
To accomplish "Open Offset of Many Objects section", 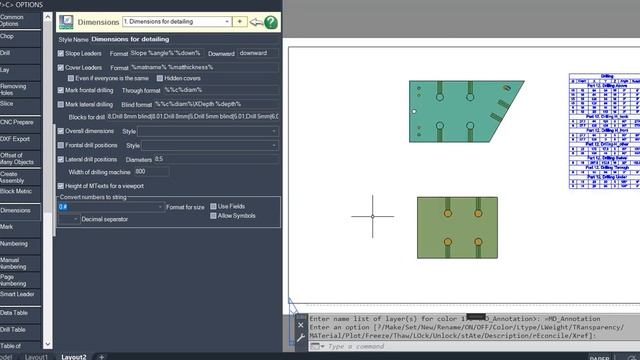I will coord(20,158).
